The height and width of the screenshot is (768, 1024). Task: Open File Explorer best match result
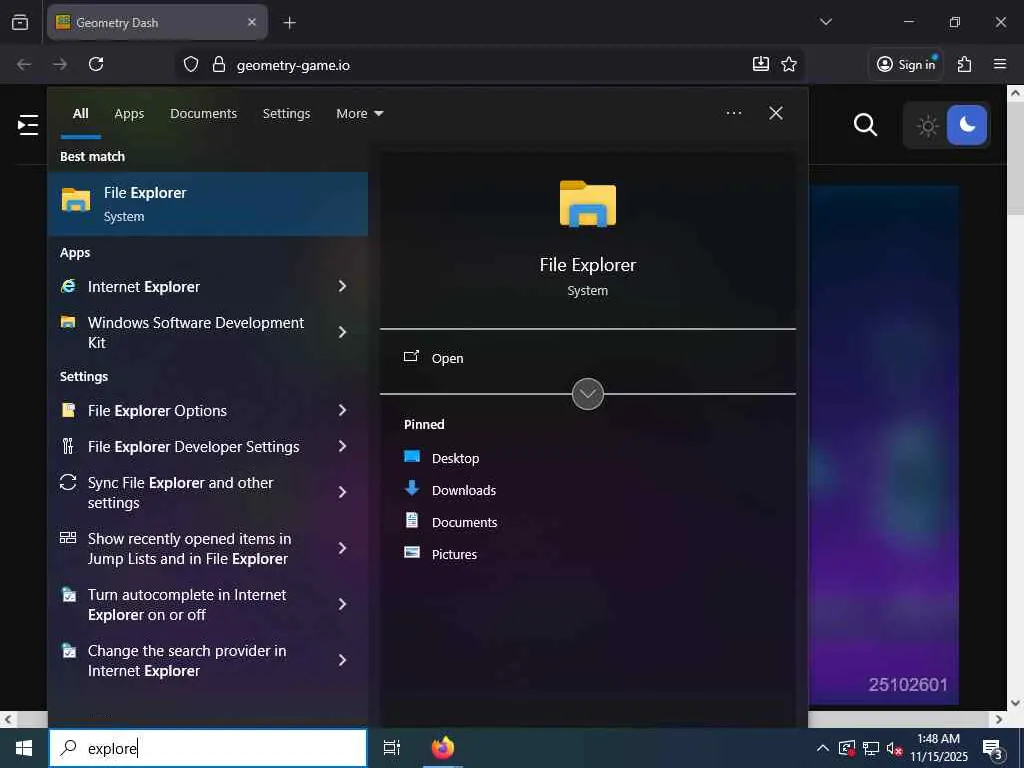208,204
